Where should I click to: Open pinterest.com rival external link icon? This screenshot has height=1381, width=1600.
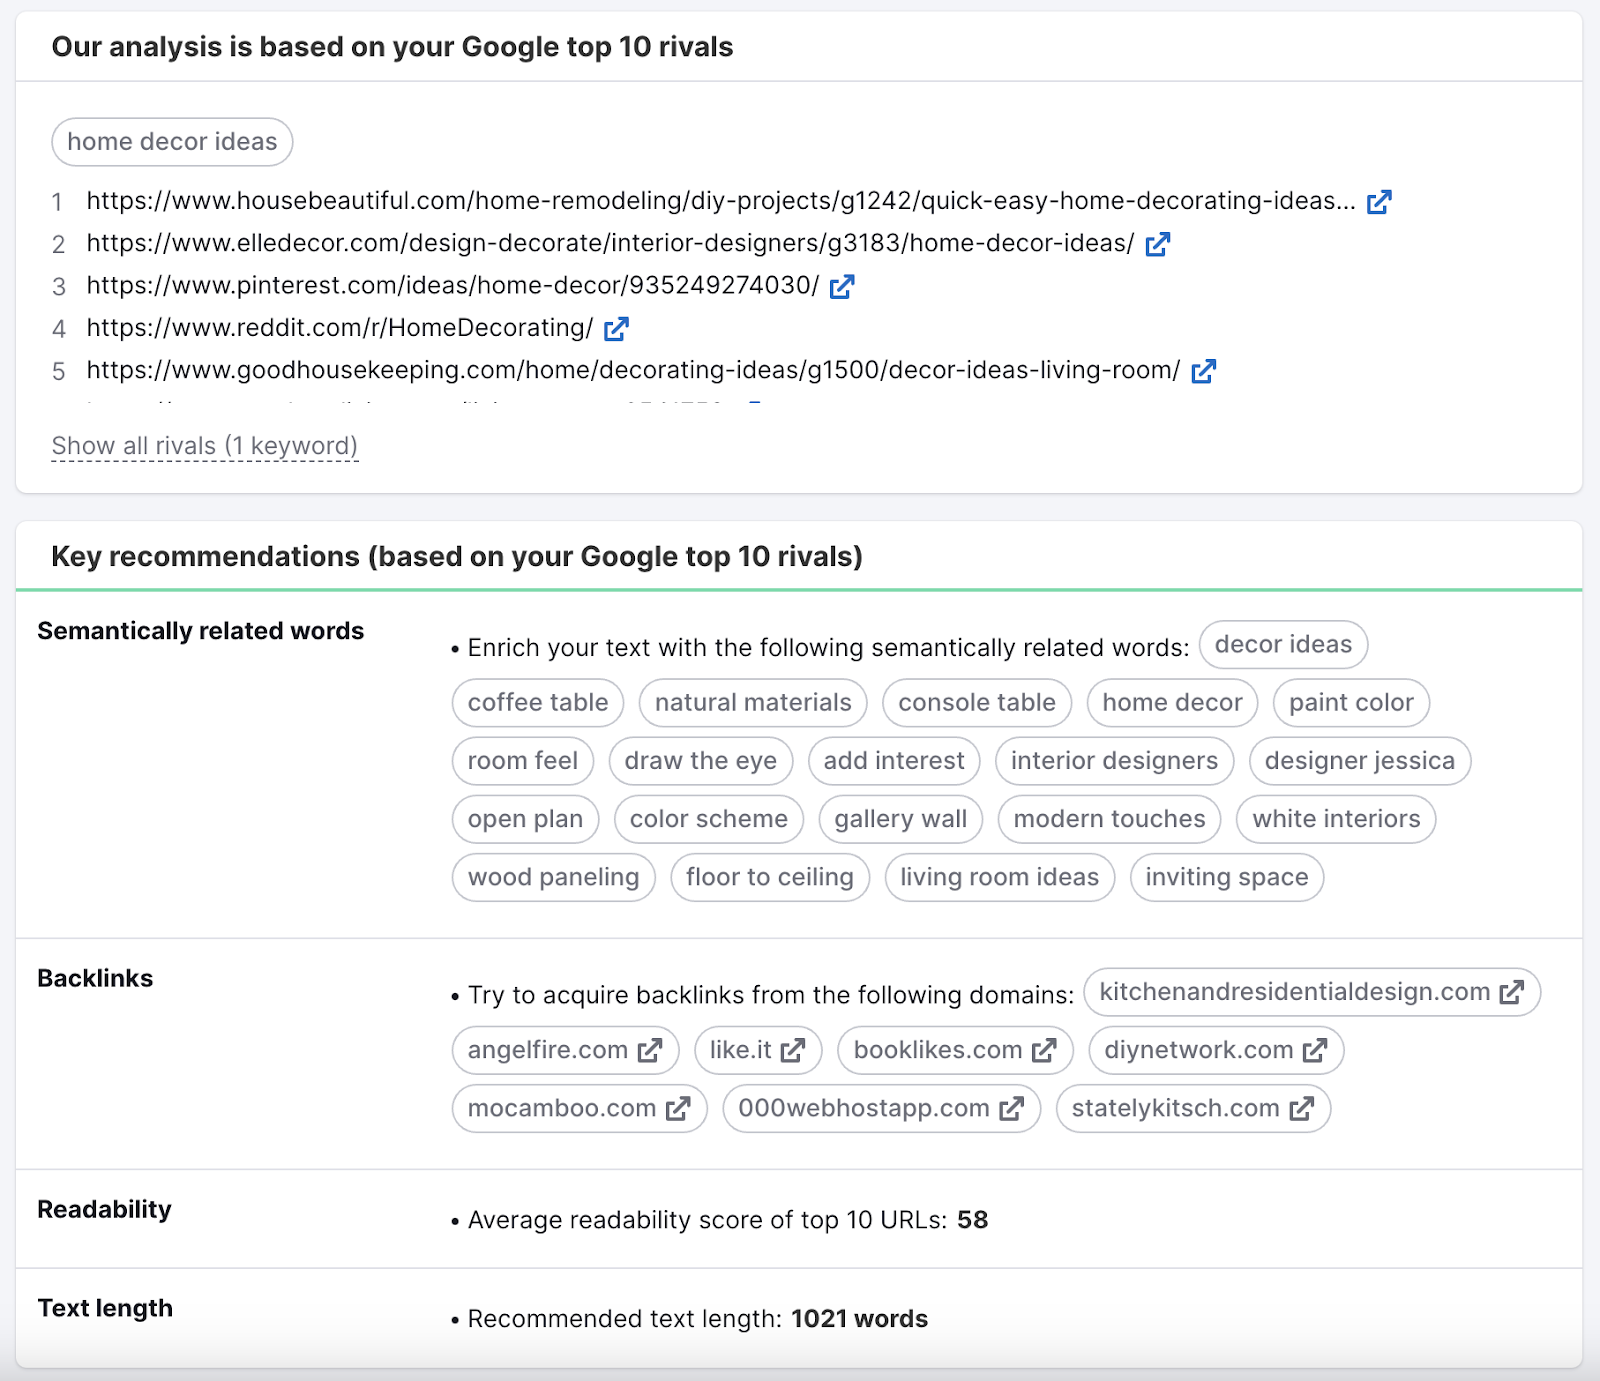842,287
